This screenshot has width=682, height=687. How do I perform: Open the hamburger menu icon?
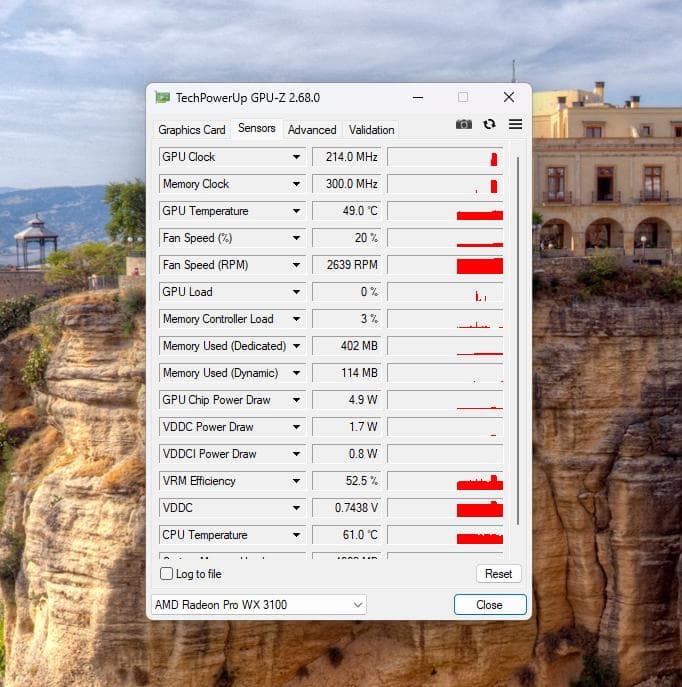click(x=515, y=124)
